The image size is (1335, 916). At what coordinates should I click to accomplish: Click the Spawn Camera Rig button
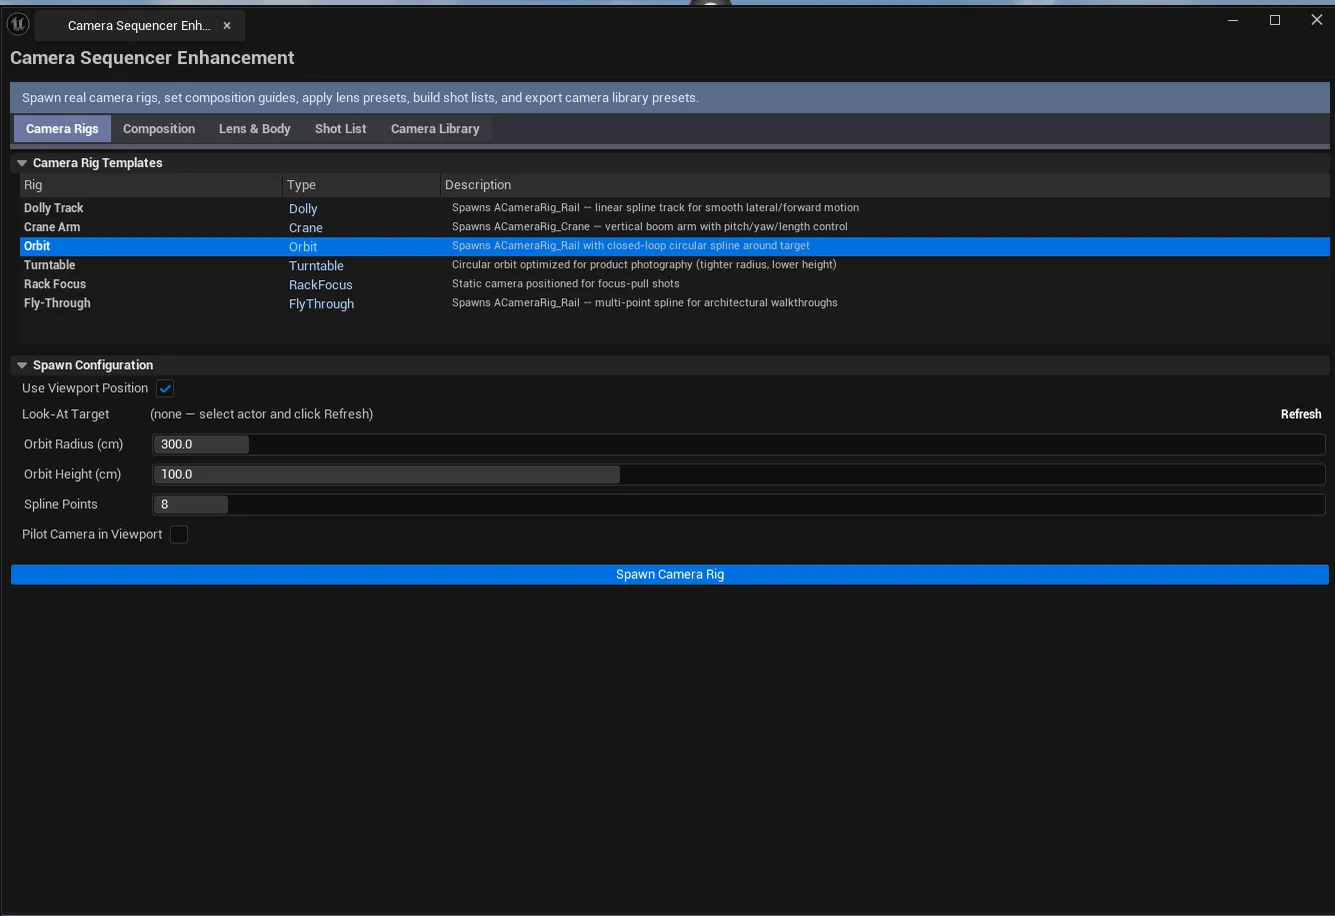click(670, 574)
